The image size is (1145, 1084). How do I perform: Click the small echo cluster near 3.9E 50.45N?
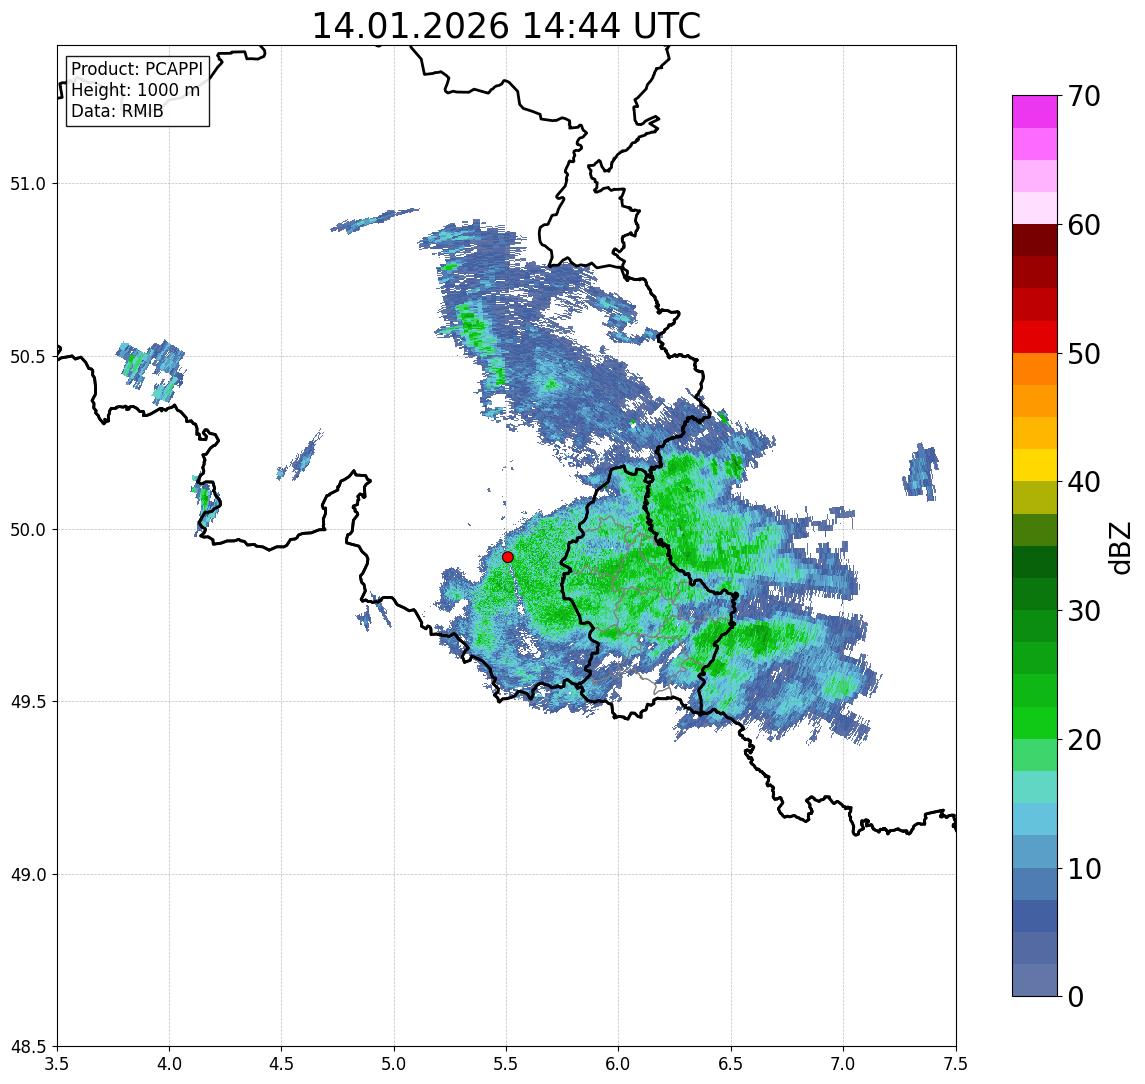(151, 371)
